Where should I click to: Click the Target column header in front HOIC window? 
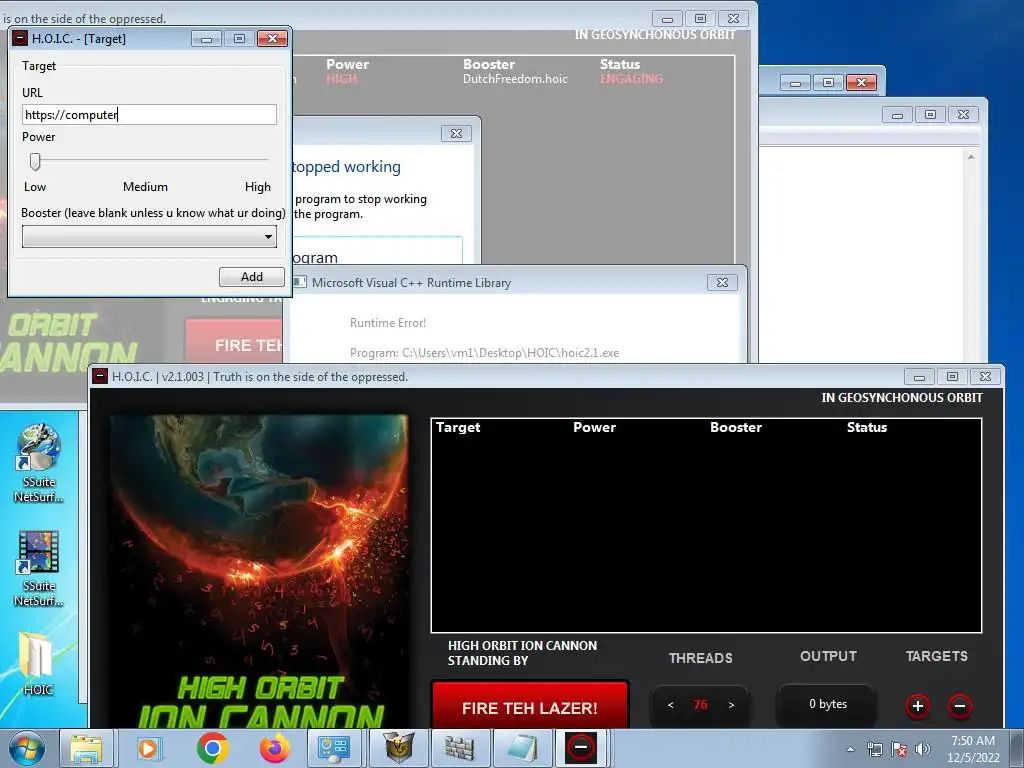pos(458,427)
